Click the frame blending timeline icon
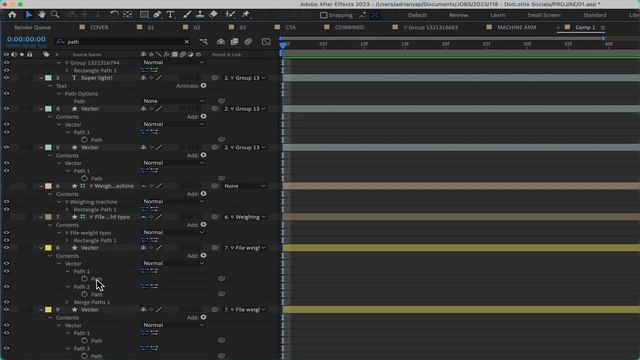This screenshot has width=640, height=360. [x=234, y=42]
